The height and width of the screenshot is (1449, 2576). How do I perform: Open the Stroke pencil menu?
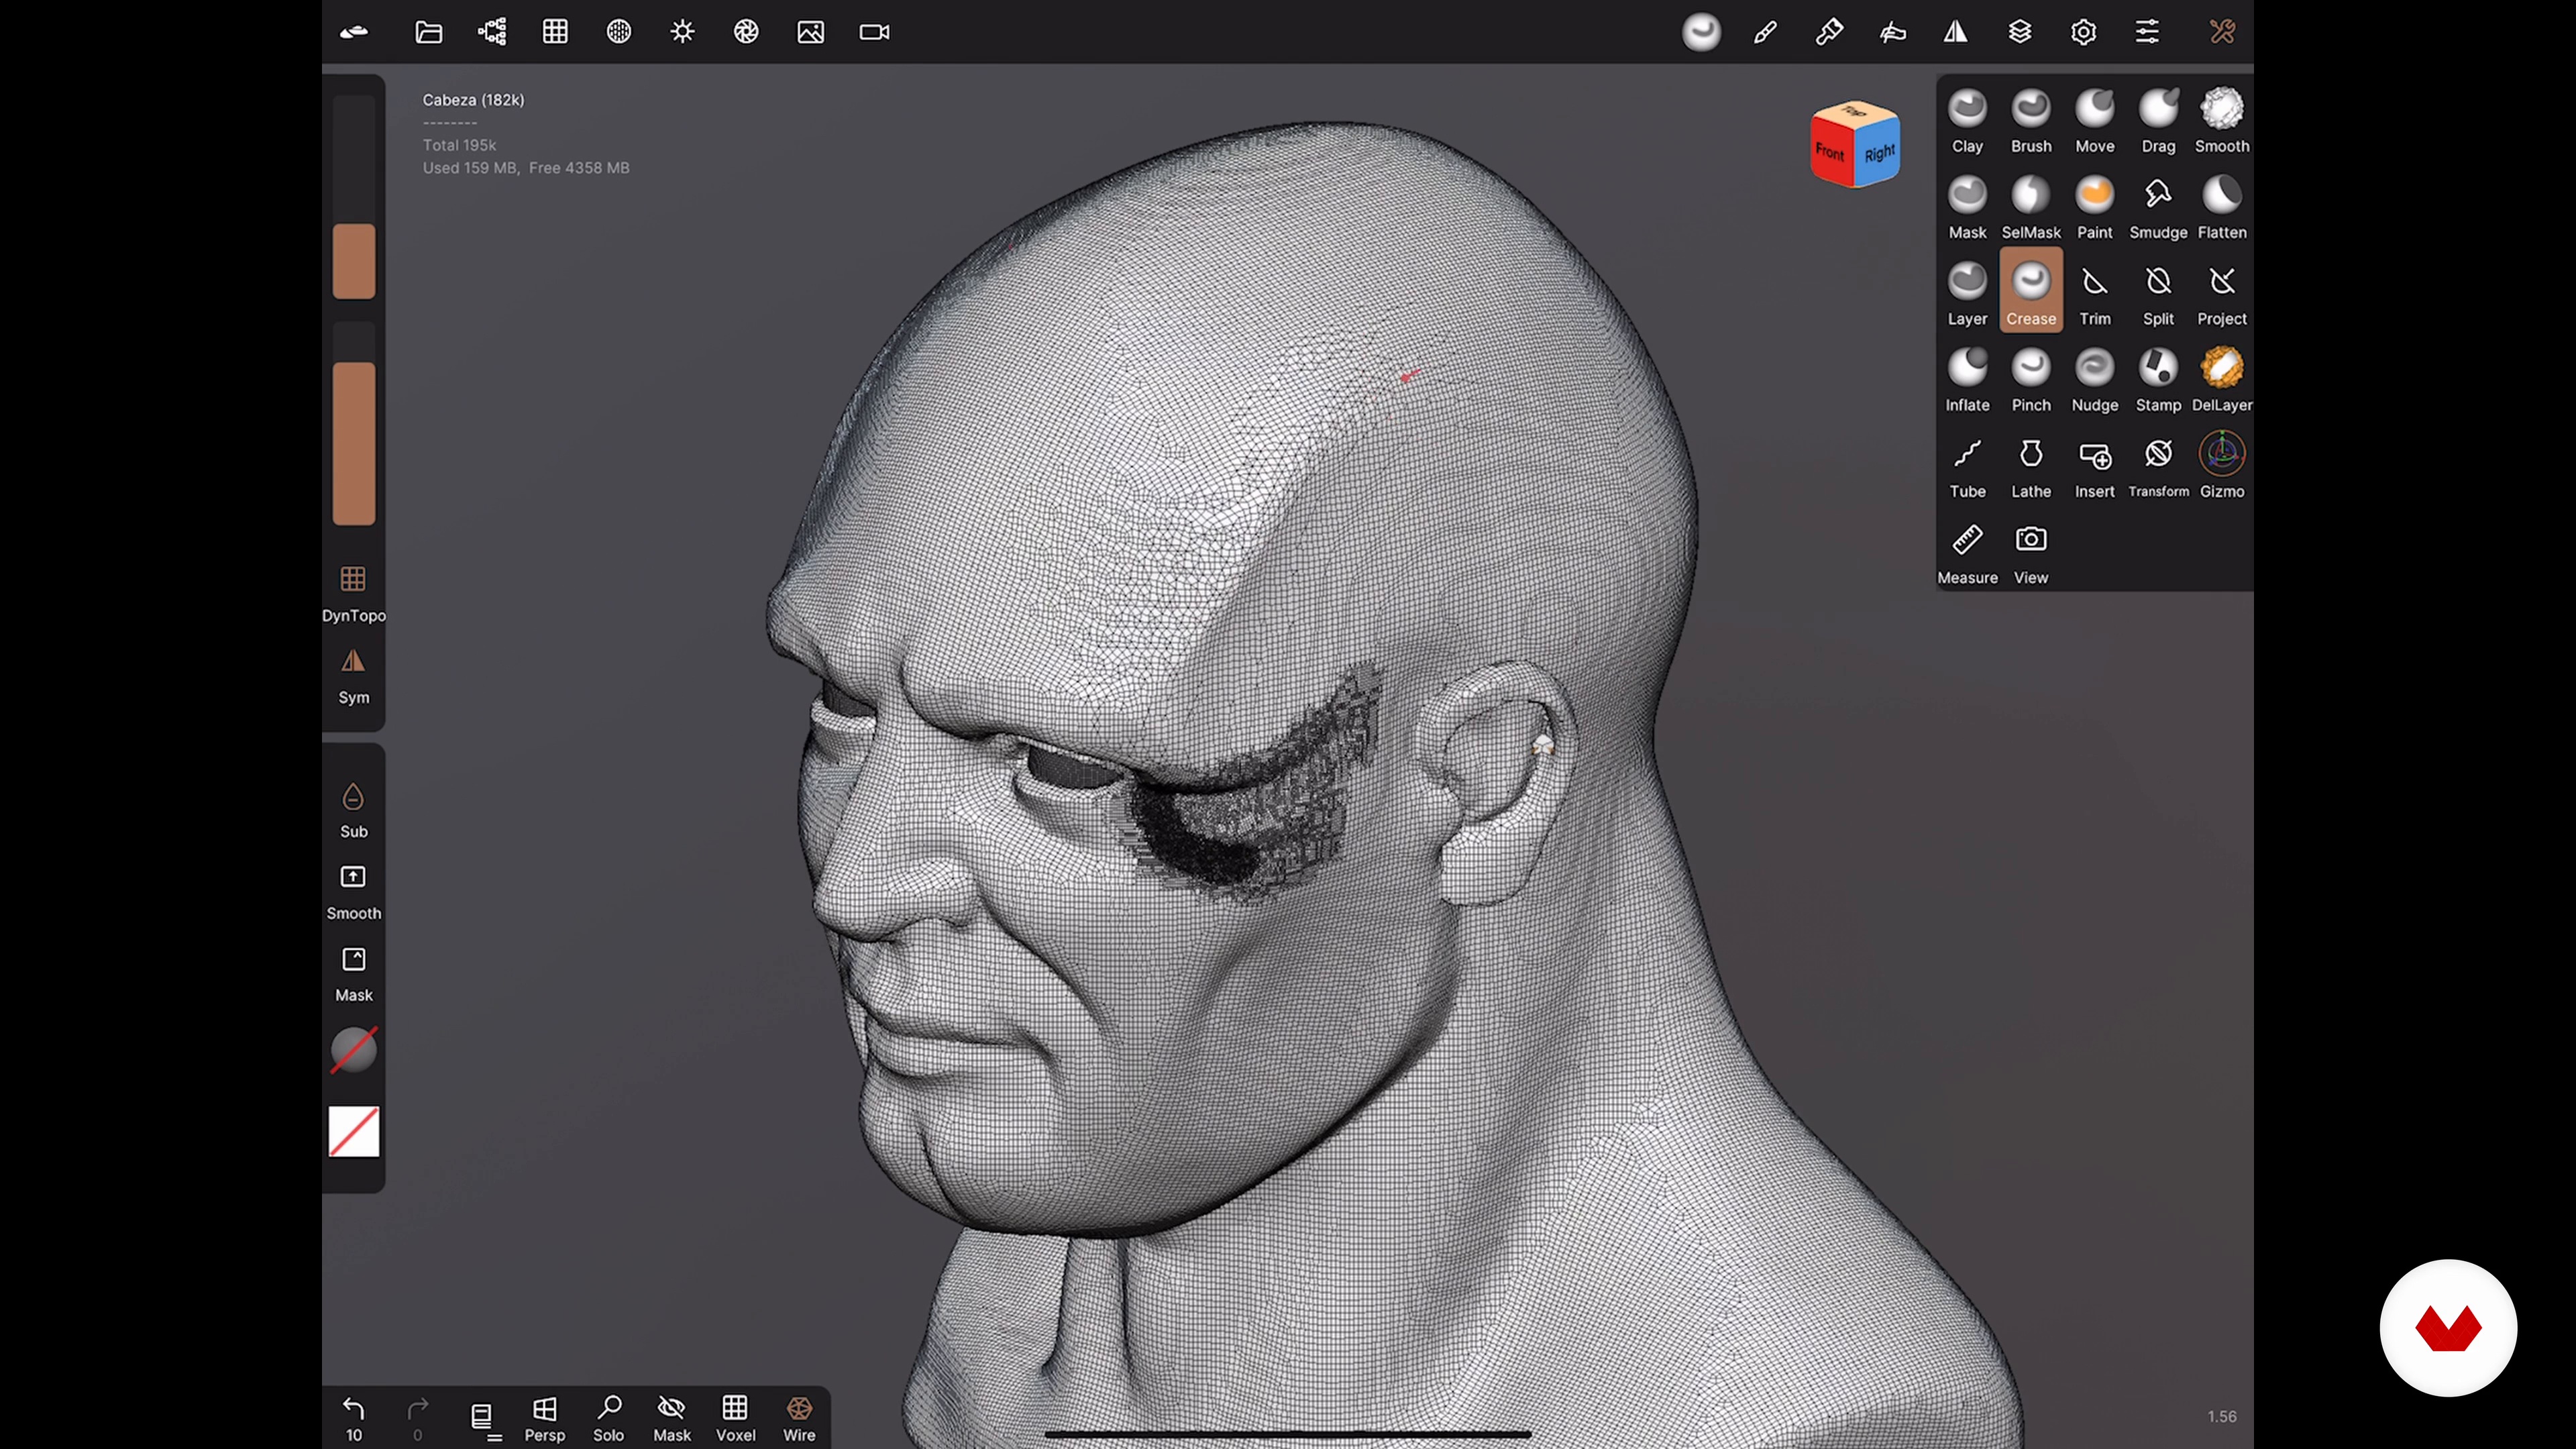[1765, 32]
